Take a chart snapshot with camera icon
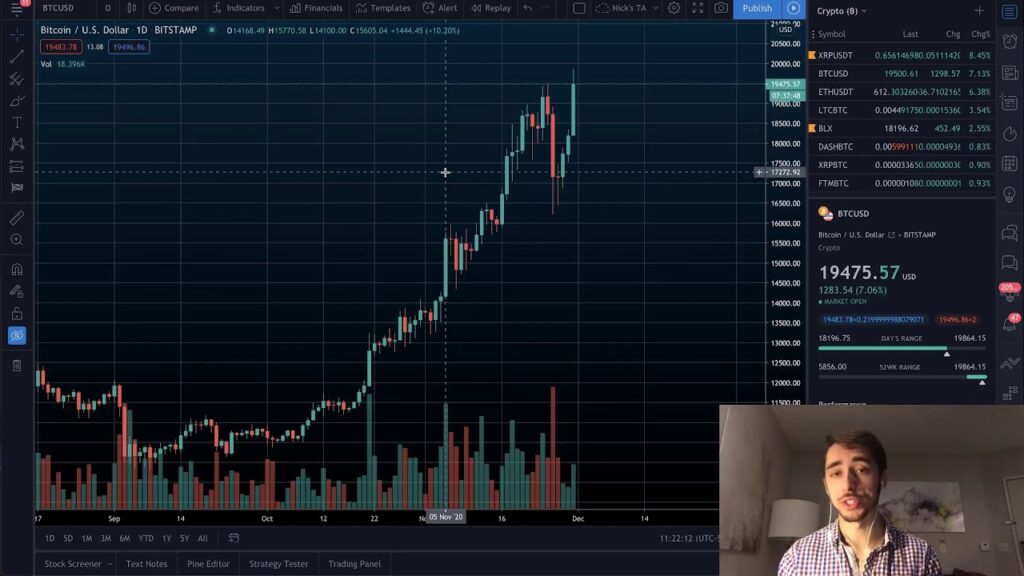Viewport: 1024px width, 576px height. coord(721,8)
